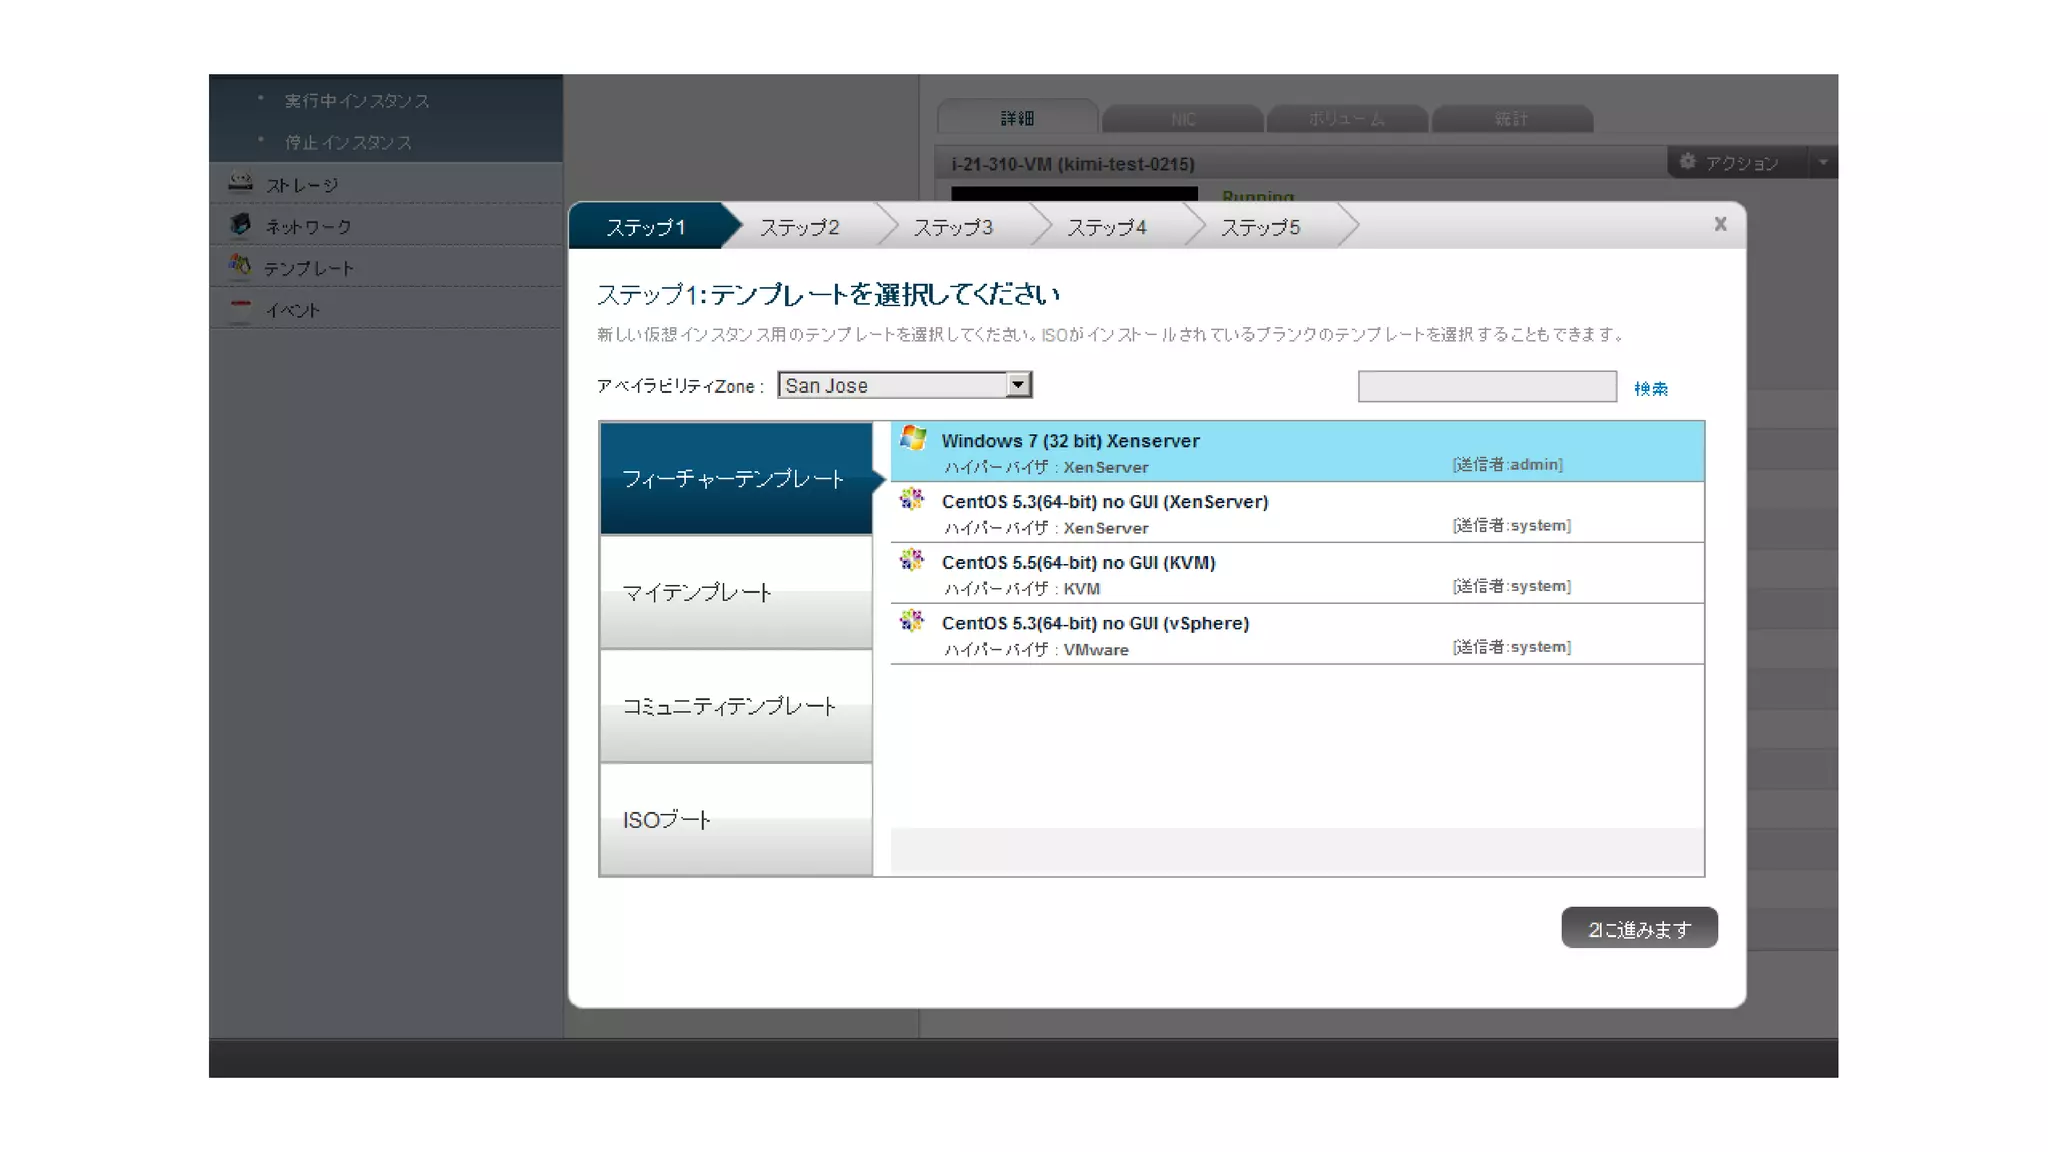Click the template search input field
Image resolution: width=2048 pixels, height=1152 pixels.
click(x=1486, y=387)
